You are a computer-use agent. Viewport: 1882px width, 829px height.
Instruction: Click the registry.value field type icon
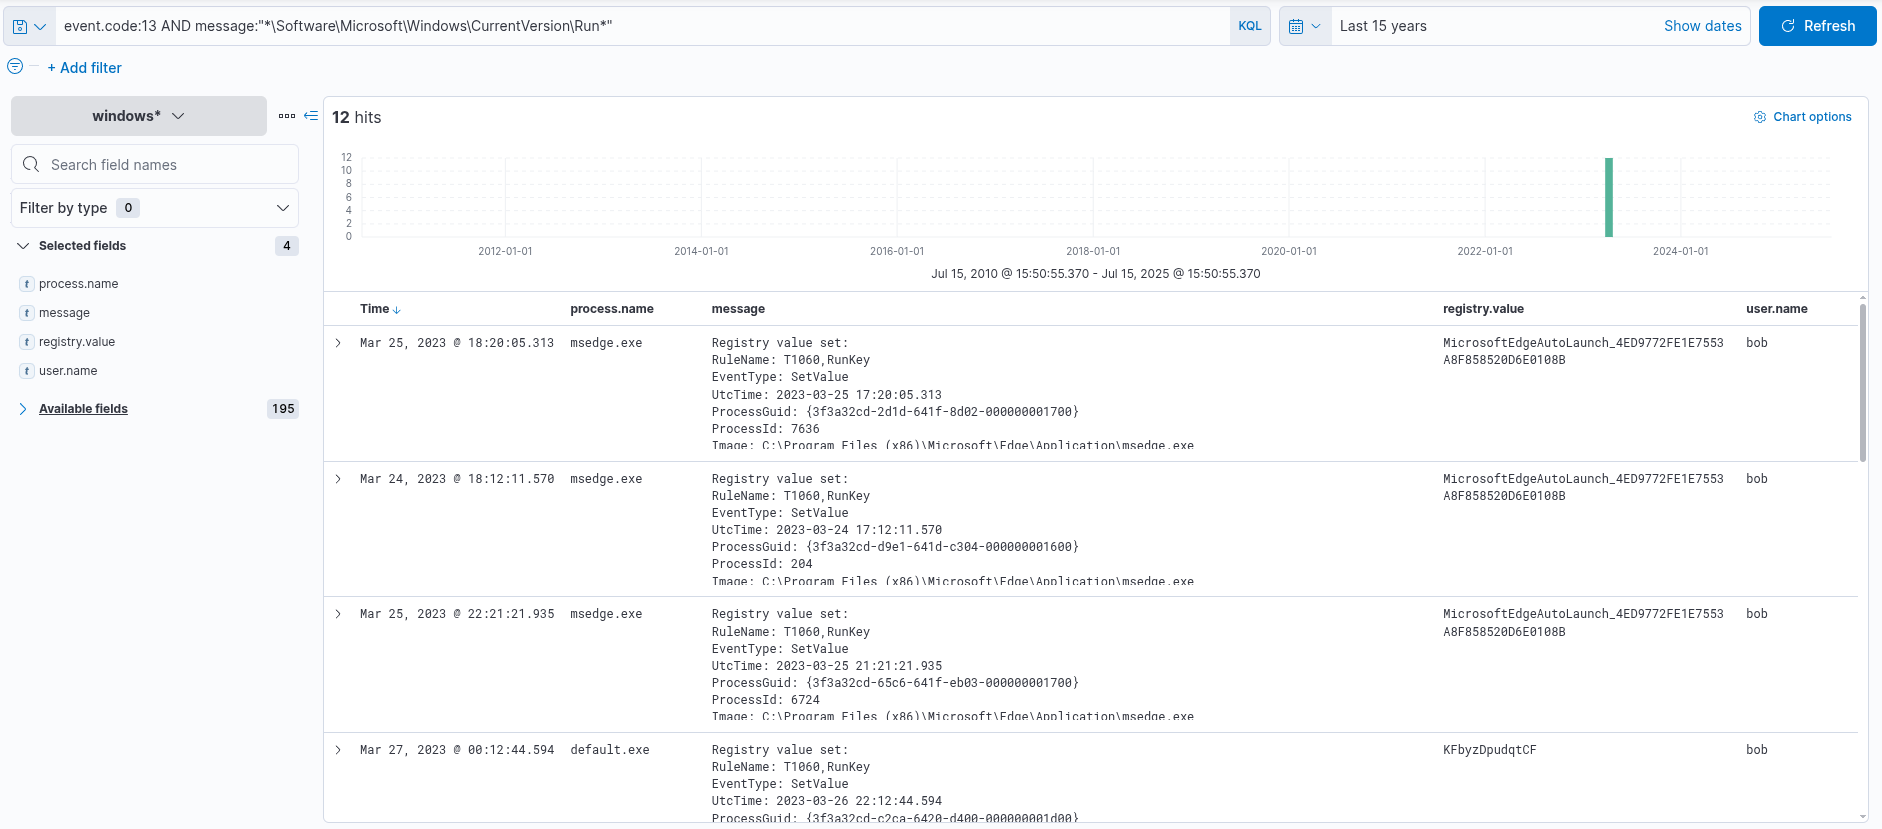(27, 342)
